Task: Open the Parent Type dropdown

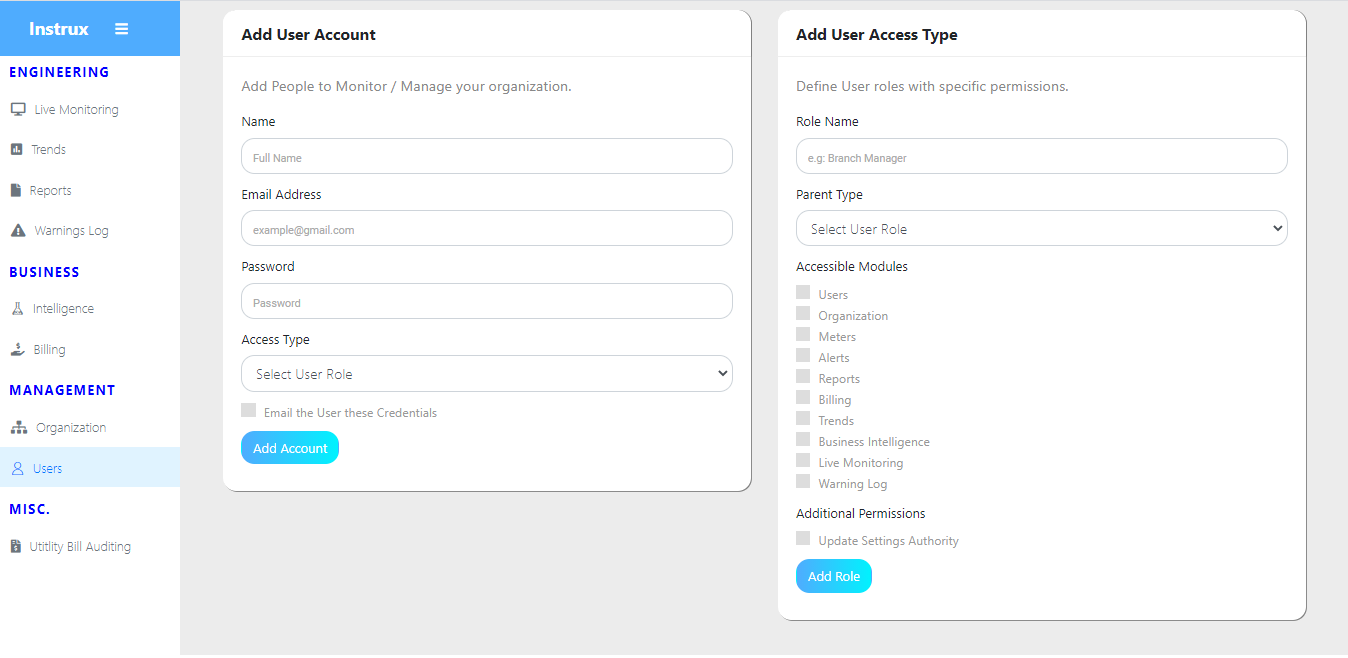Action: tap(1041, 229)
